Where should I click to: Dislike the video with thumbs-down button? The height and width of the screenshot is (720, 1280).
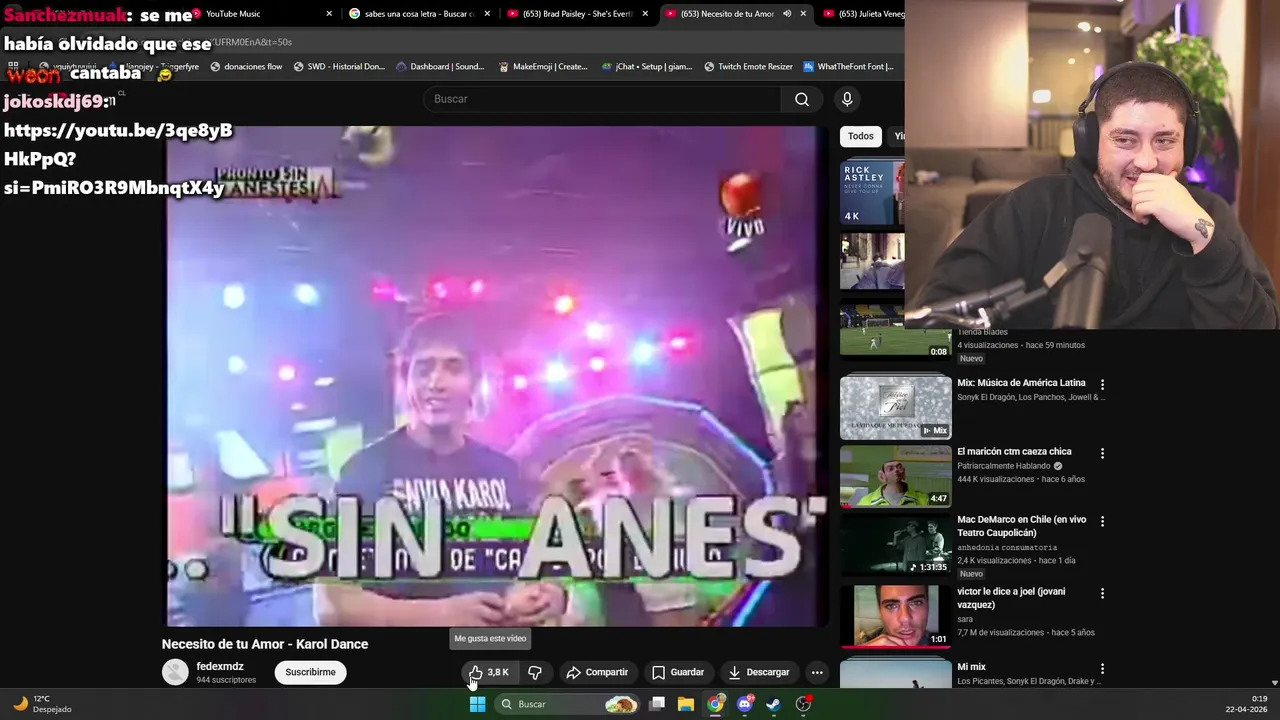535,672
